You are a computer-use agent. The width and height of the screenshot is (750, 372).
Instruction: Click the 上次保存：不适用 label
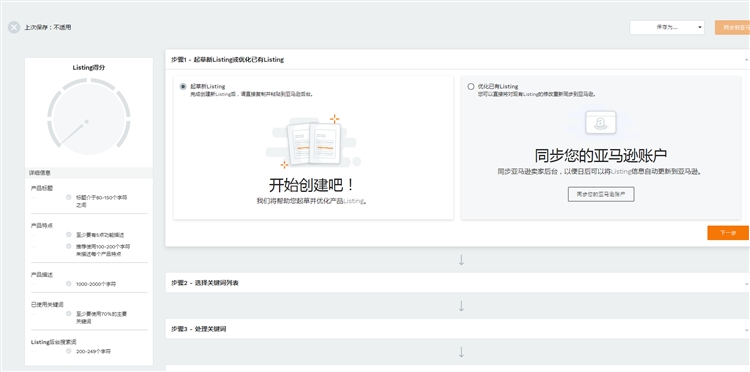pyautogui.click(x=48, y=27)
